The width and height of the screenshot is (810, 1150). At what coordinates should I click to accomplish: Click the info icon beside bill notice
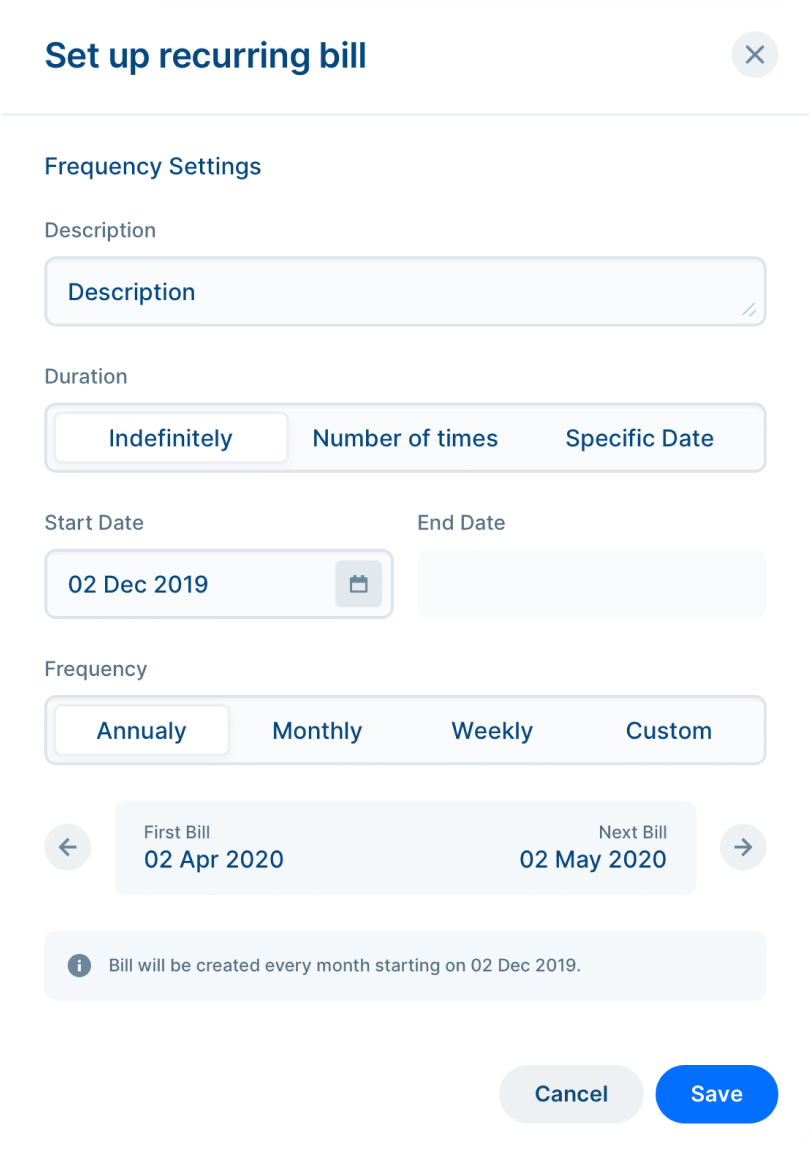tap(79, 965)
